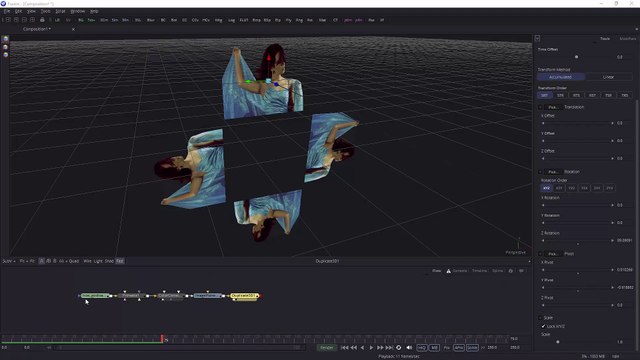
Task: Click the first viewer side icon
Action: click(x=5, y=39)
